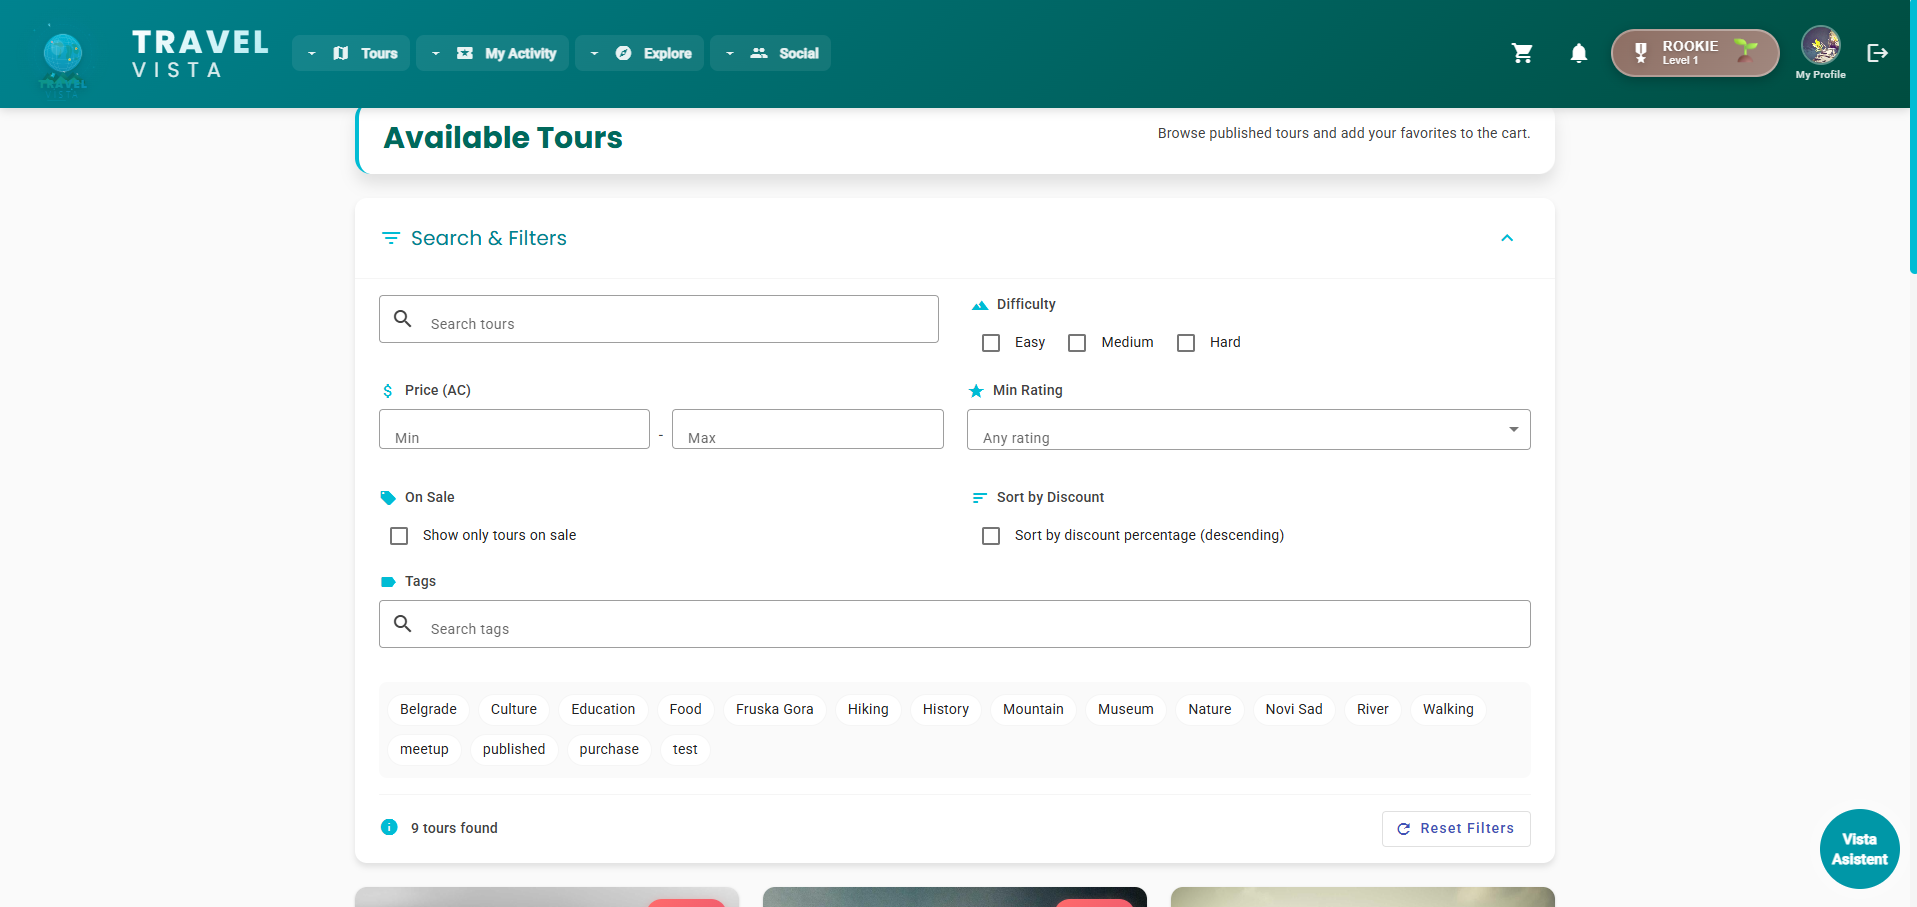Check the Hard difficulty option
The width and height of the screenshot is (1917, 907).
pyautogui.click(x=1186, y=343)
